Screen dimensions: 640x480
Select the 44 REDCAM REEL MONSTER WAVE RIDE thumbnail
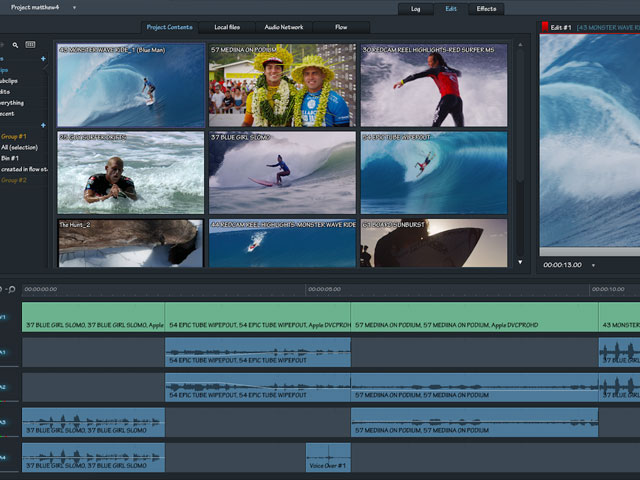282,244
